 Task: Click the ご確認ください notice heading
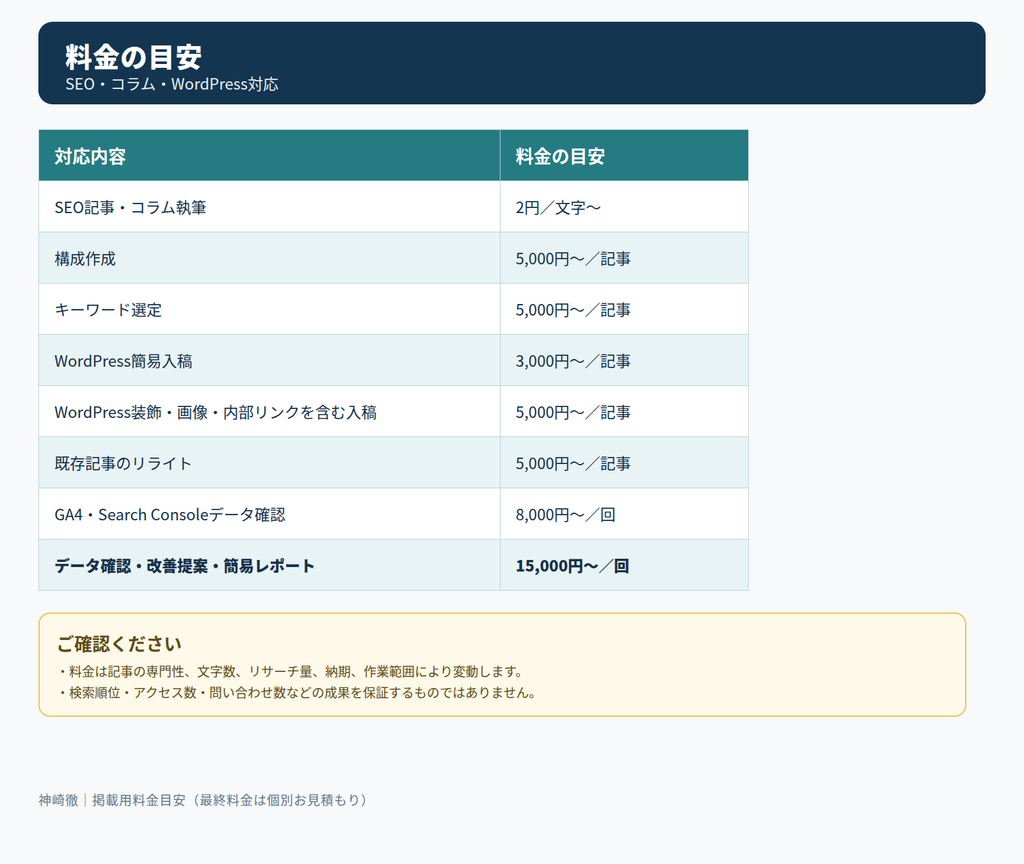click(x=119, y=644)
